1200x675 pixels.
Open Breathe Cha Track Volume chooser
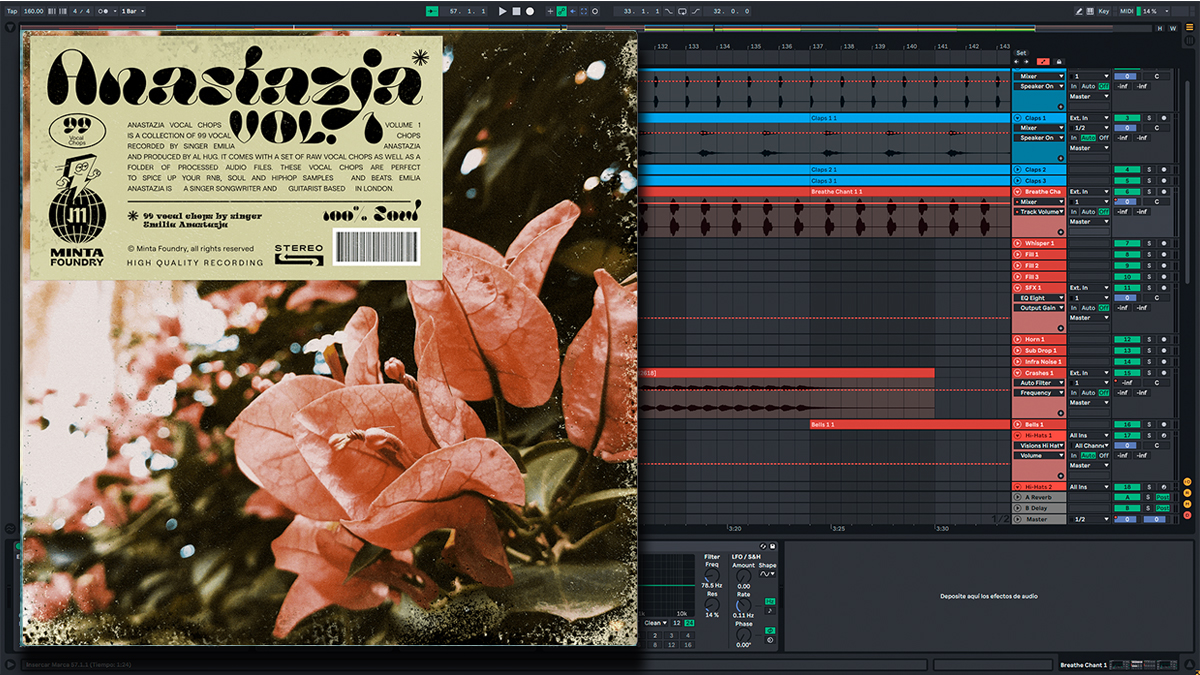[x=1040, y=212]
